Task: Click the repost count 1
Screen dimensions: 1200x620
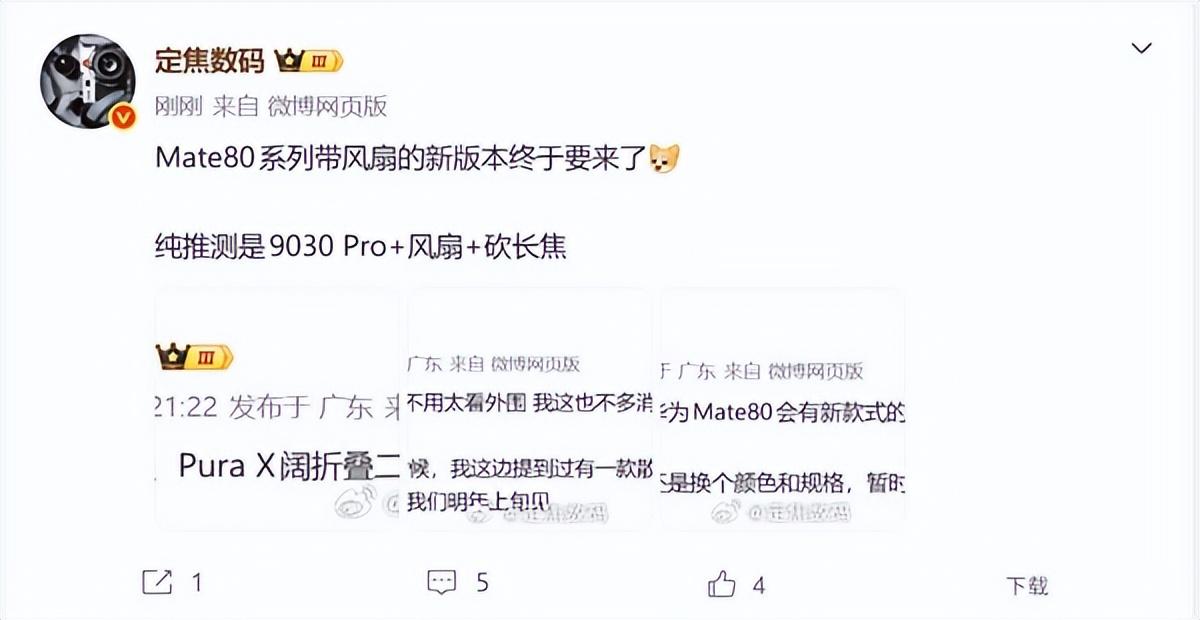Action: (197, 582)
